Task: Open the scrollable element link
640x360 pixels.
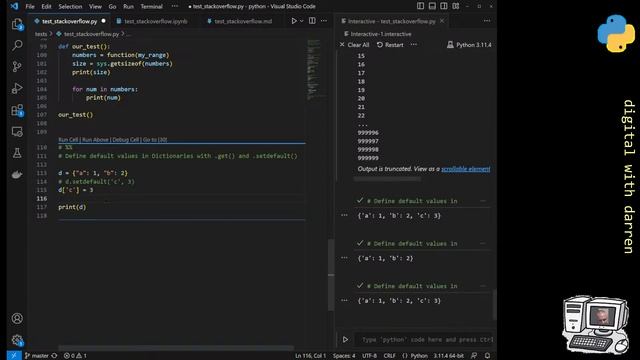Action: point(466,169)
